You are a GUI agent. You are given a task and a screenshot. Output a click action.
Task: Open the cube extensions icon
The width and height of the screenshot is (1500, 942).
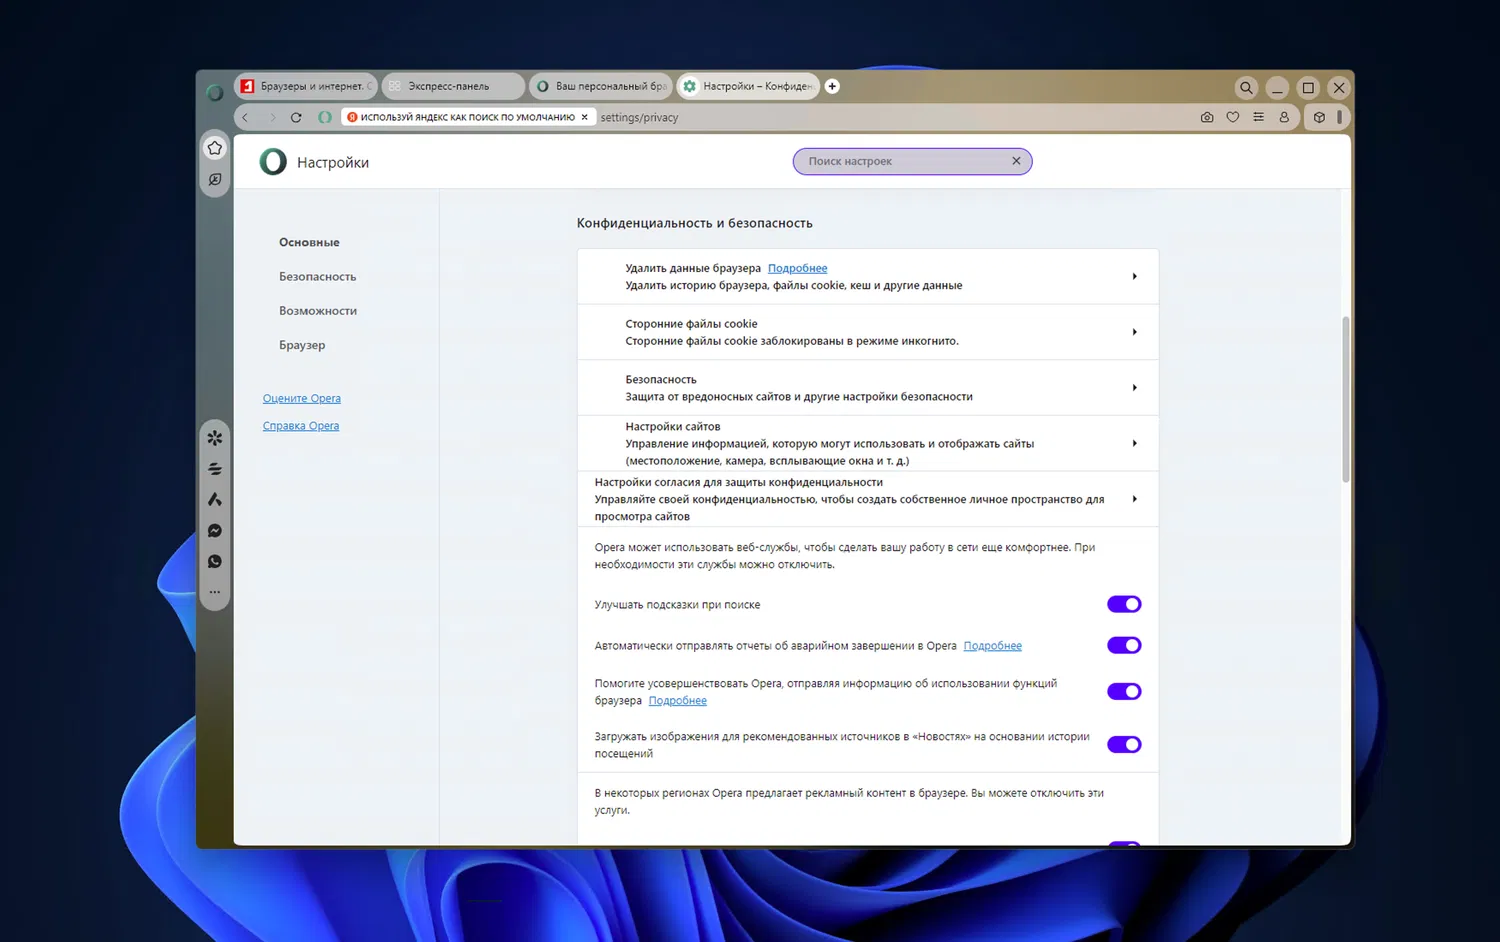click(1319, 118)
